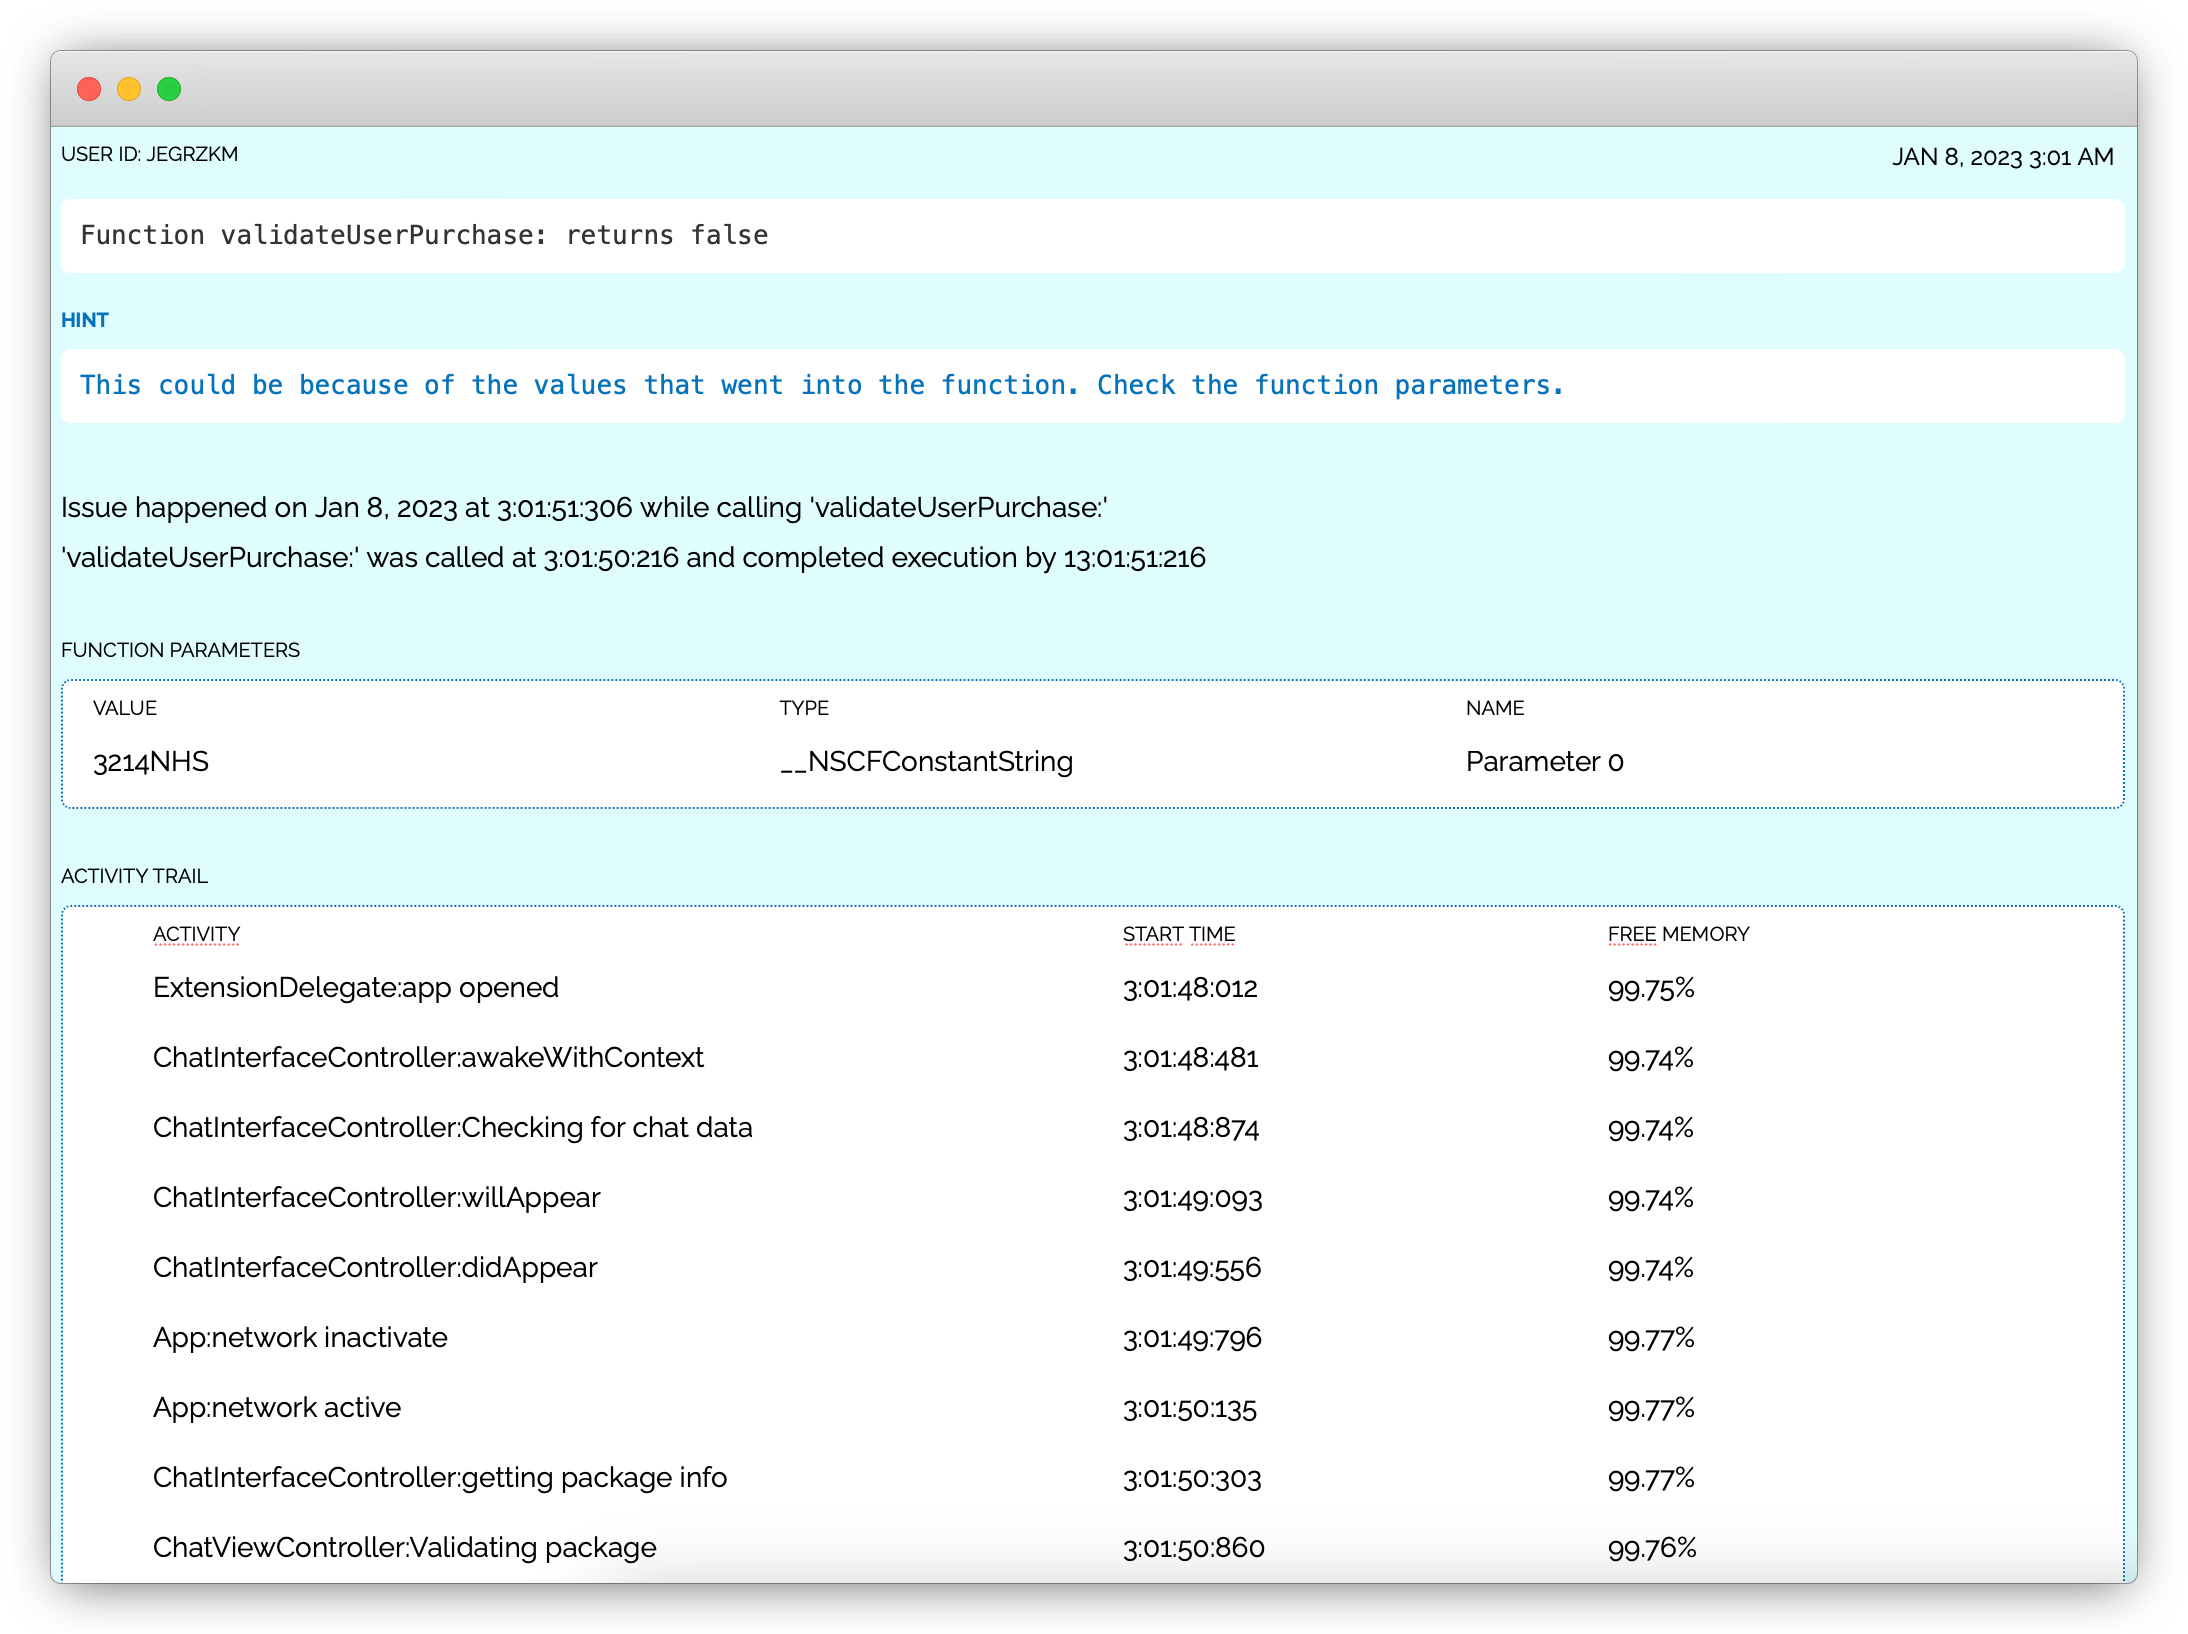Select the 'ChatViewController:Validating package' activity row
2188x1634 pixels.
[x=405, y=1548]
